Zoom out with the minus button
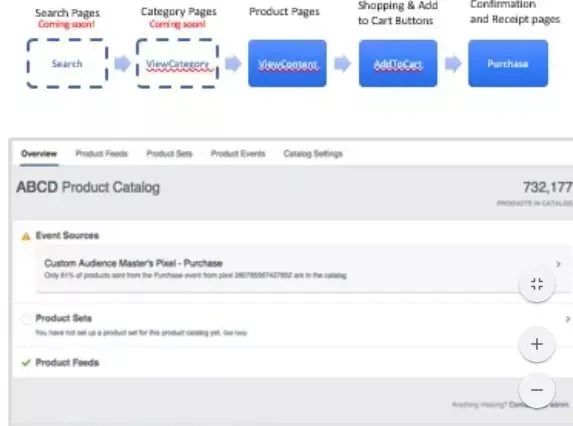The height and width of the screenshot is (426, 573). coord(537,390)
